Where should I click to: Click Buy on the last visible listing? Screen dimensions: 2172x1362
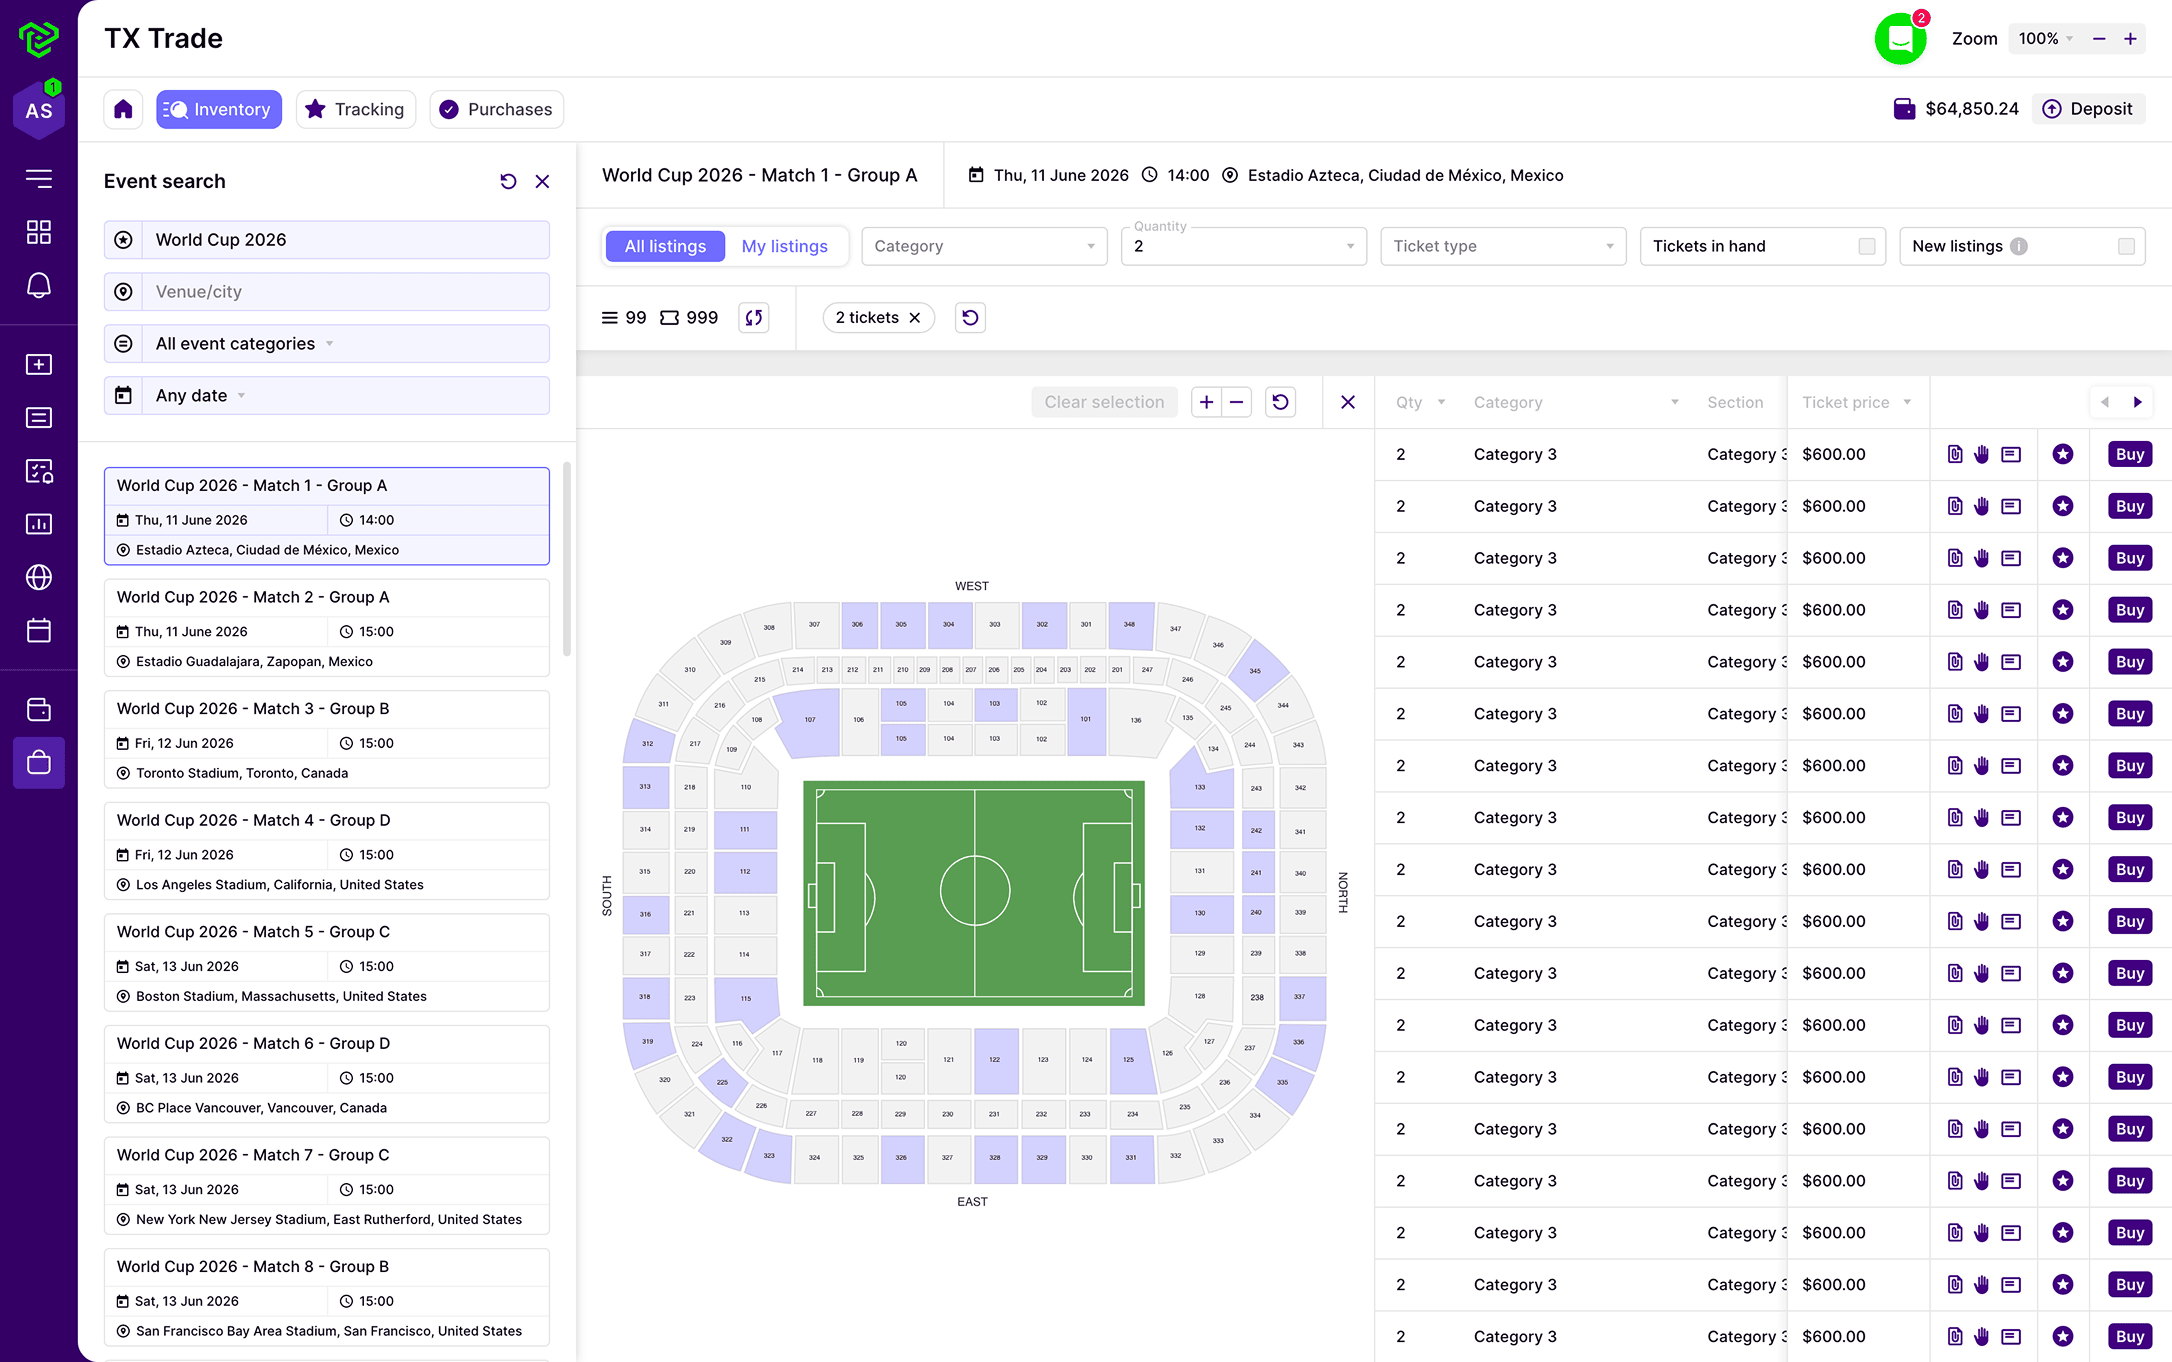[x=2129, y=1336]
